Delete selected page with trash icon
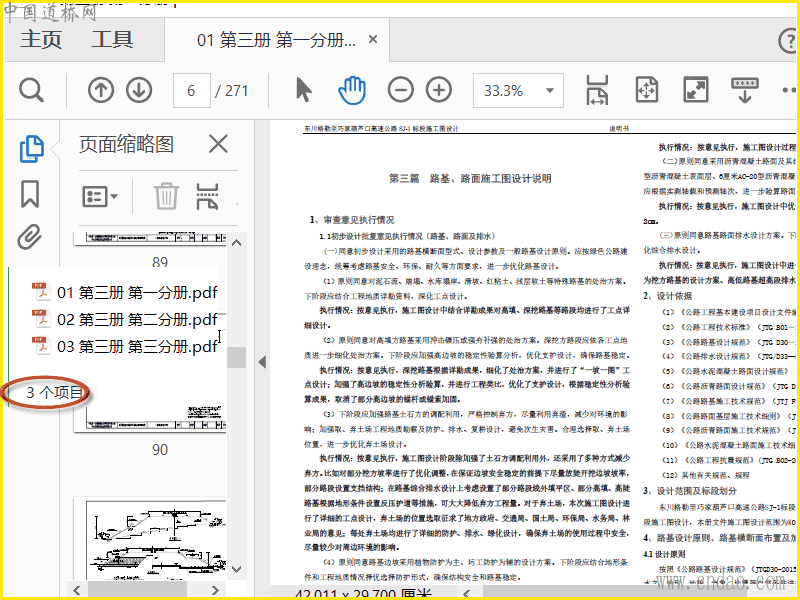The width and height of the screenshot is (800, 600). (x=166, y=196)
